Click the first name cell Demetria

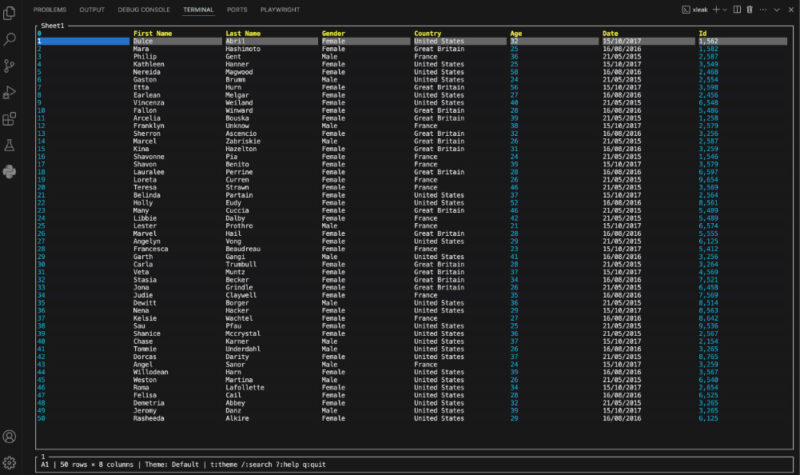[x=149, y=403]
